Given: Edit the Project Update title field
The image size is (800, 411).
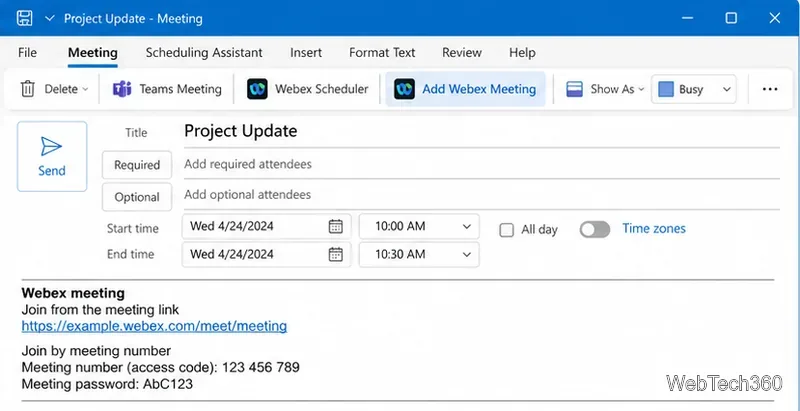Looking at the screenshot, I should click(x=481, y=132).
